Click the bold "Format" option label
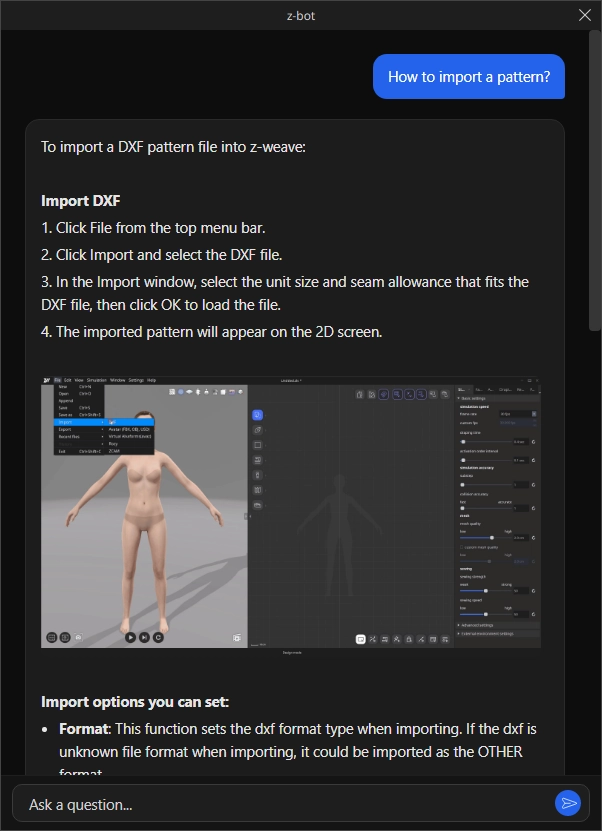602x831 pixels. pos(83,729)
